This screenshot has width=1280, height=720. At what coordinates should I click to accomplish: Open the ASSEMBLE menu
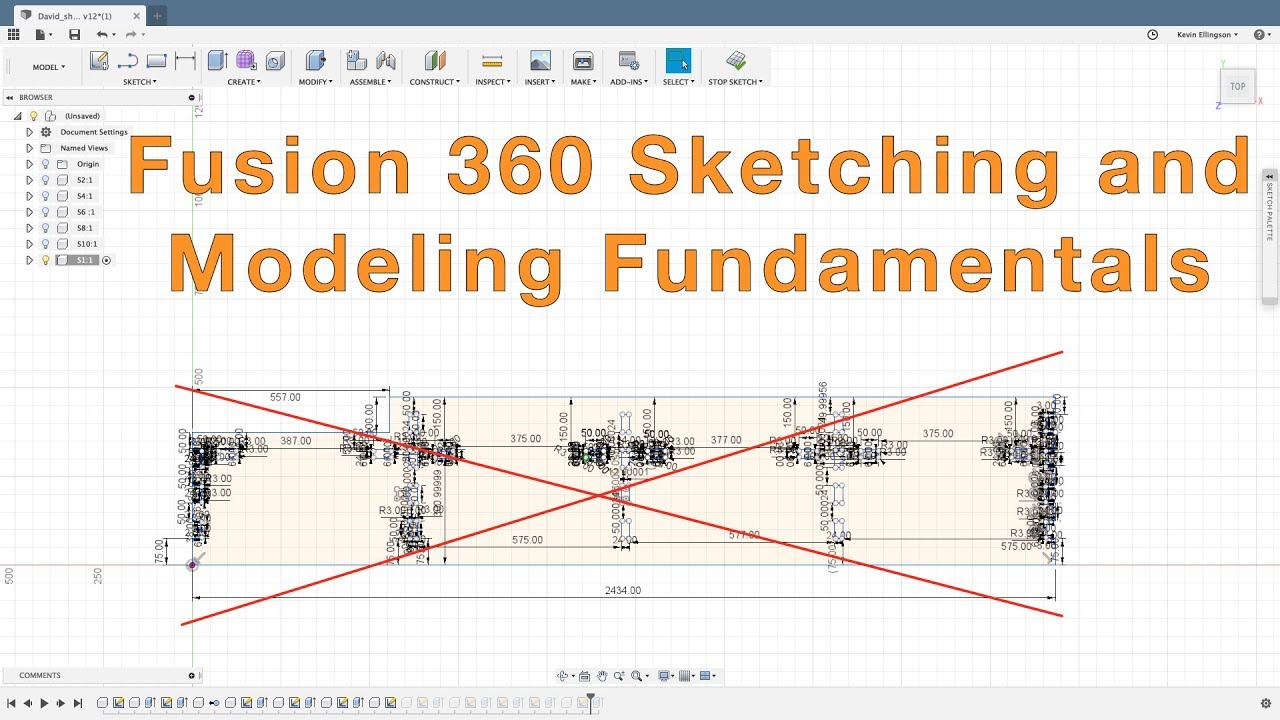(x=372, y=82)
